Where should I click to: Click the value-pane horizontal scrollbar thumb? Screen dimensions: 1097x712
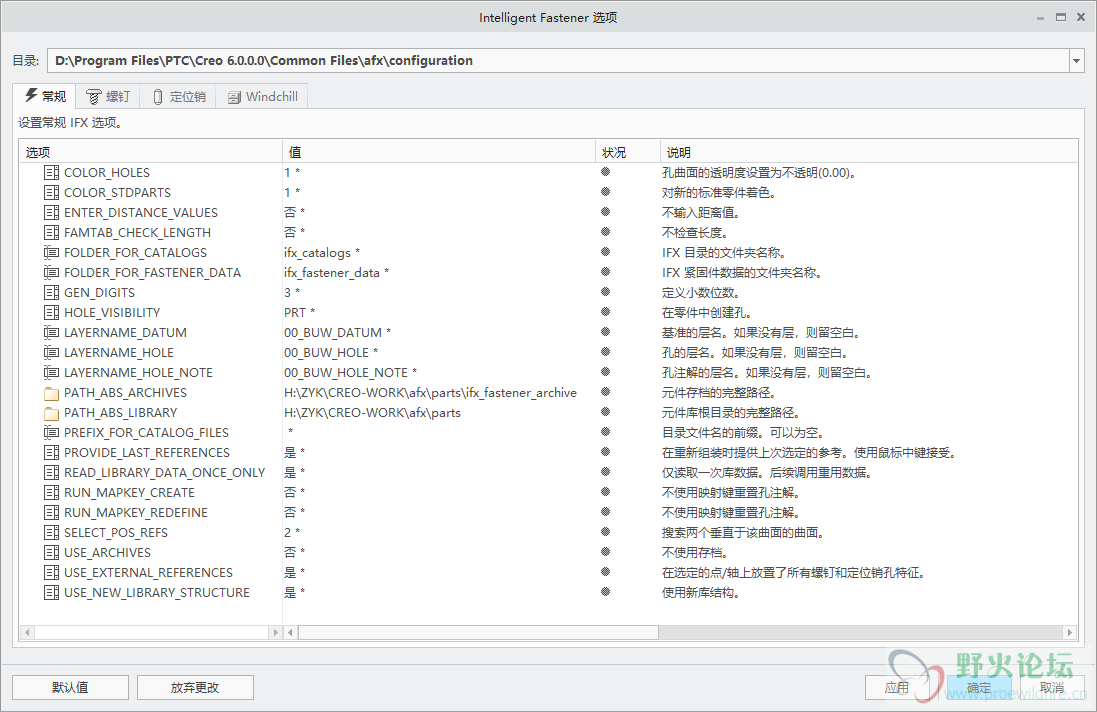479,632
